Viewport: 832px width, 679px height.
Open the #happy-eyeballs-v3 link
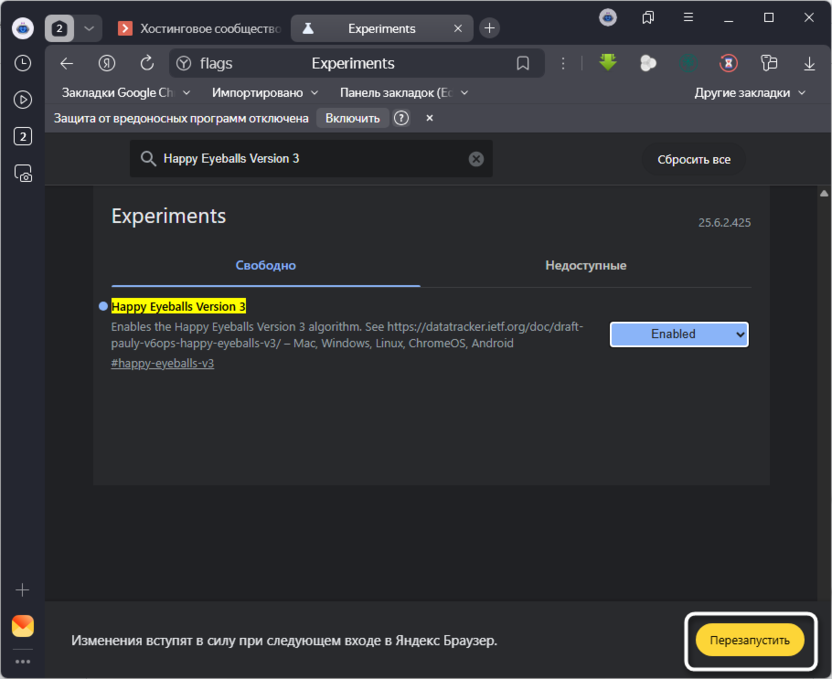(x=162, y=363)
